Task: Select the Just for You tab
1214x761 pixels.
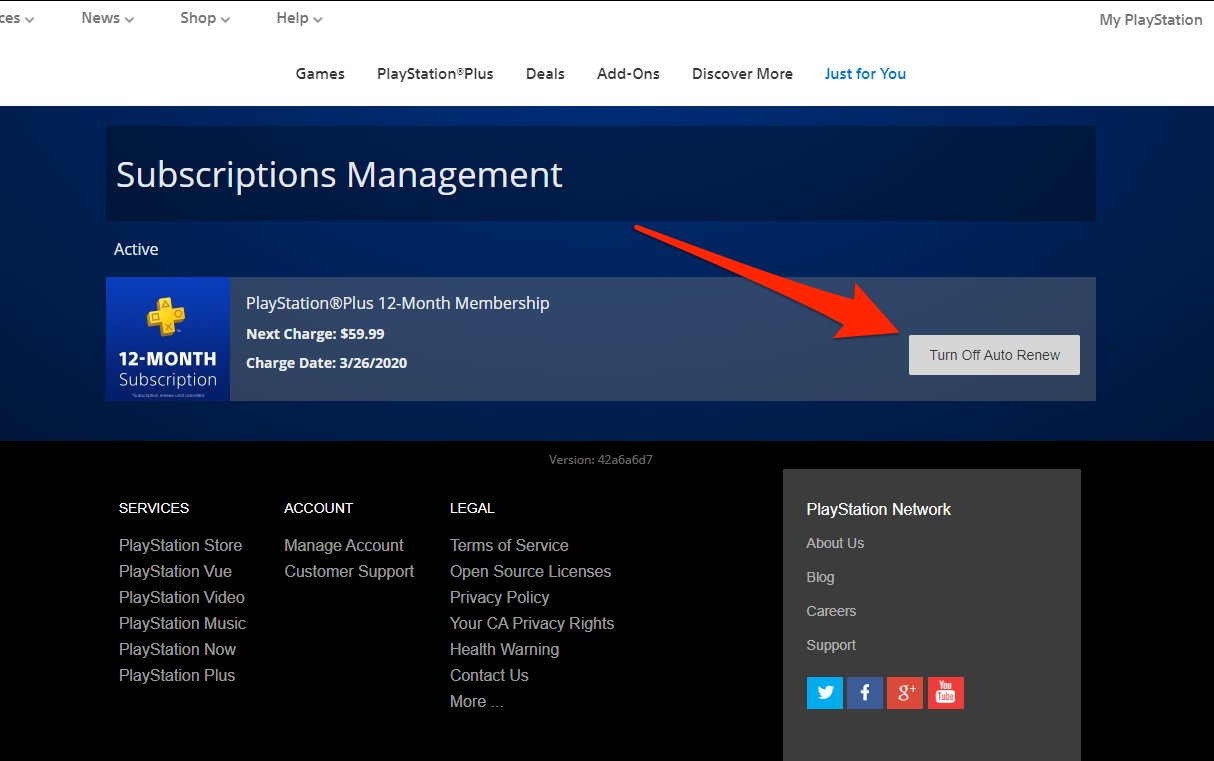Action: [x=864, y=73]
